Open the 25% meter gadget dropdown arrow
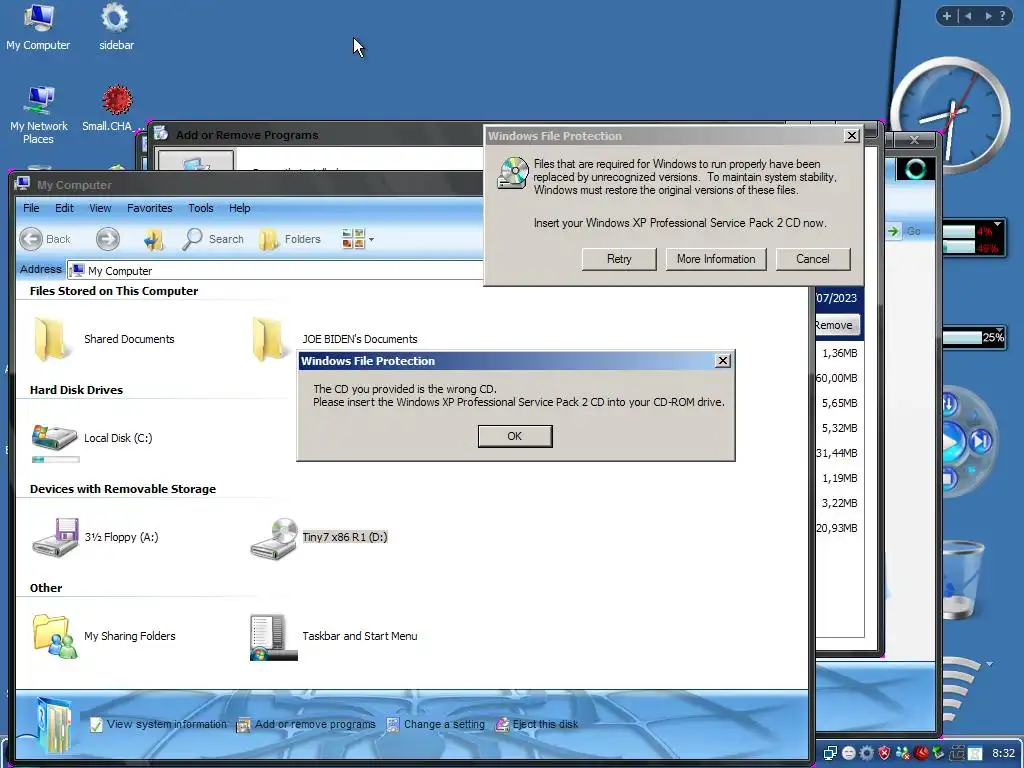Image resolution: width=1024 pixels, height=768 pixels. [999, 330]
